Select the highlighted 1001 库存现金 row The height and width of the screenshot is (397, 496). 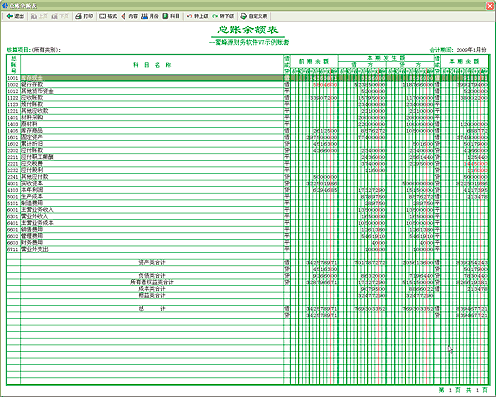point(247,78)
